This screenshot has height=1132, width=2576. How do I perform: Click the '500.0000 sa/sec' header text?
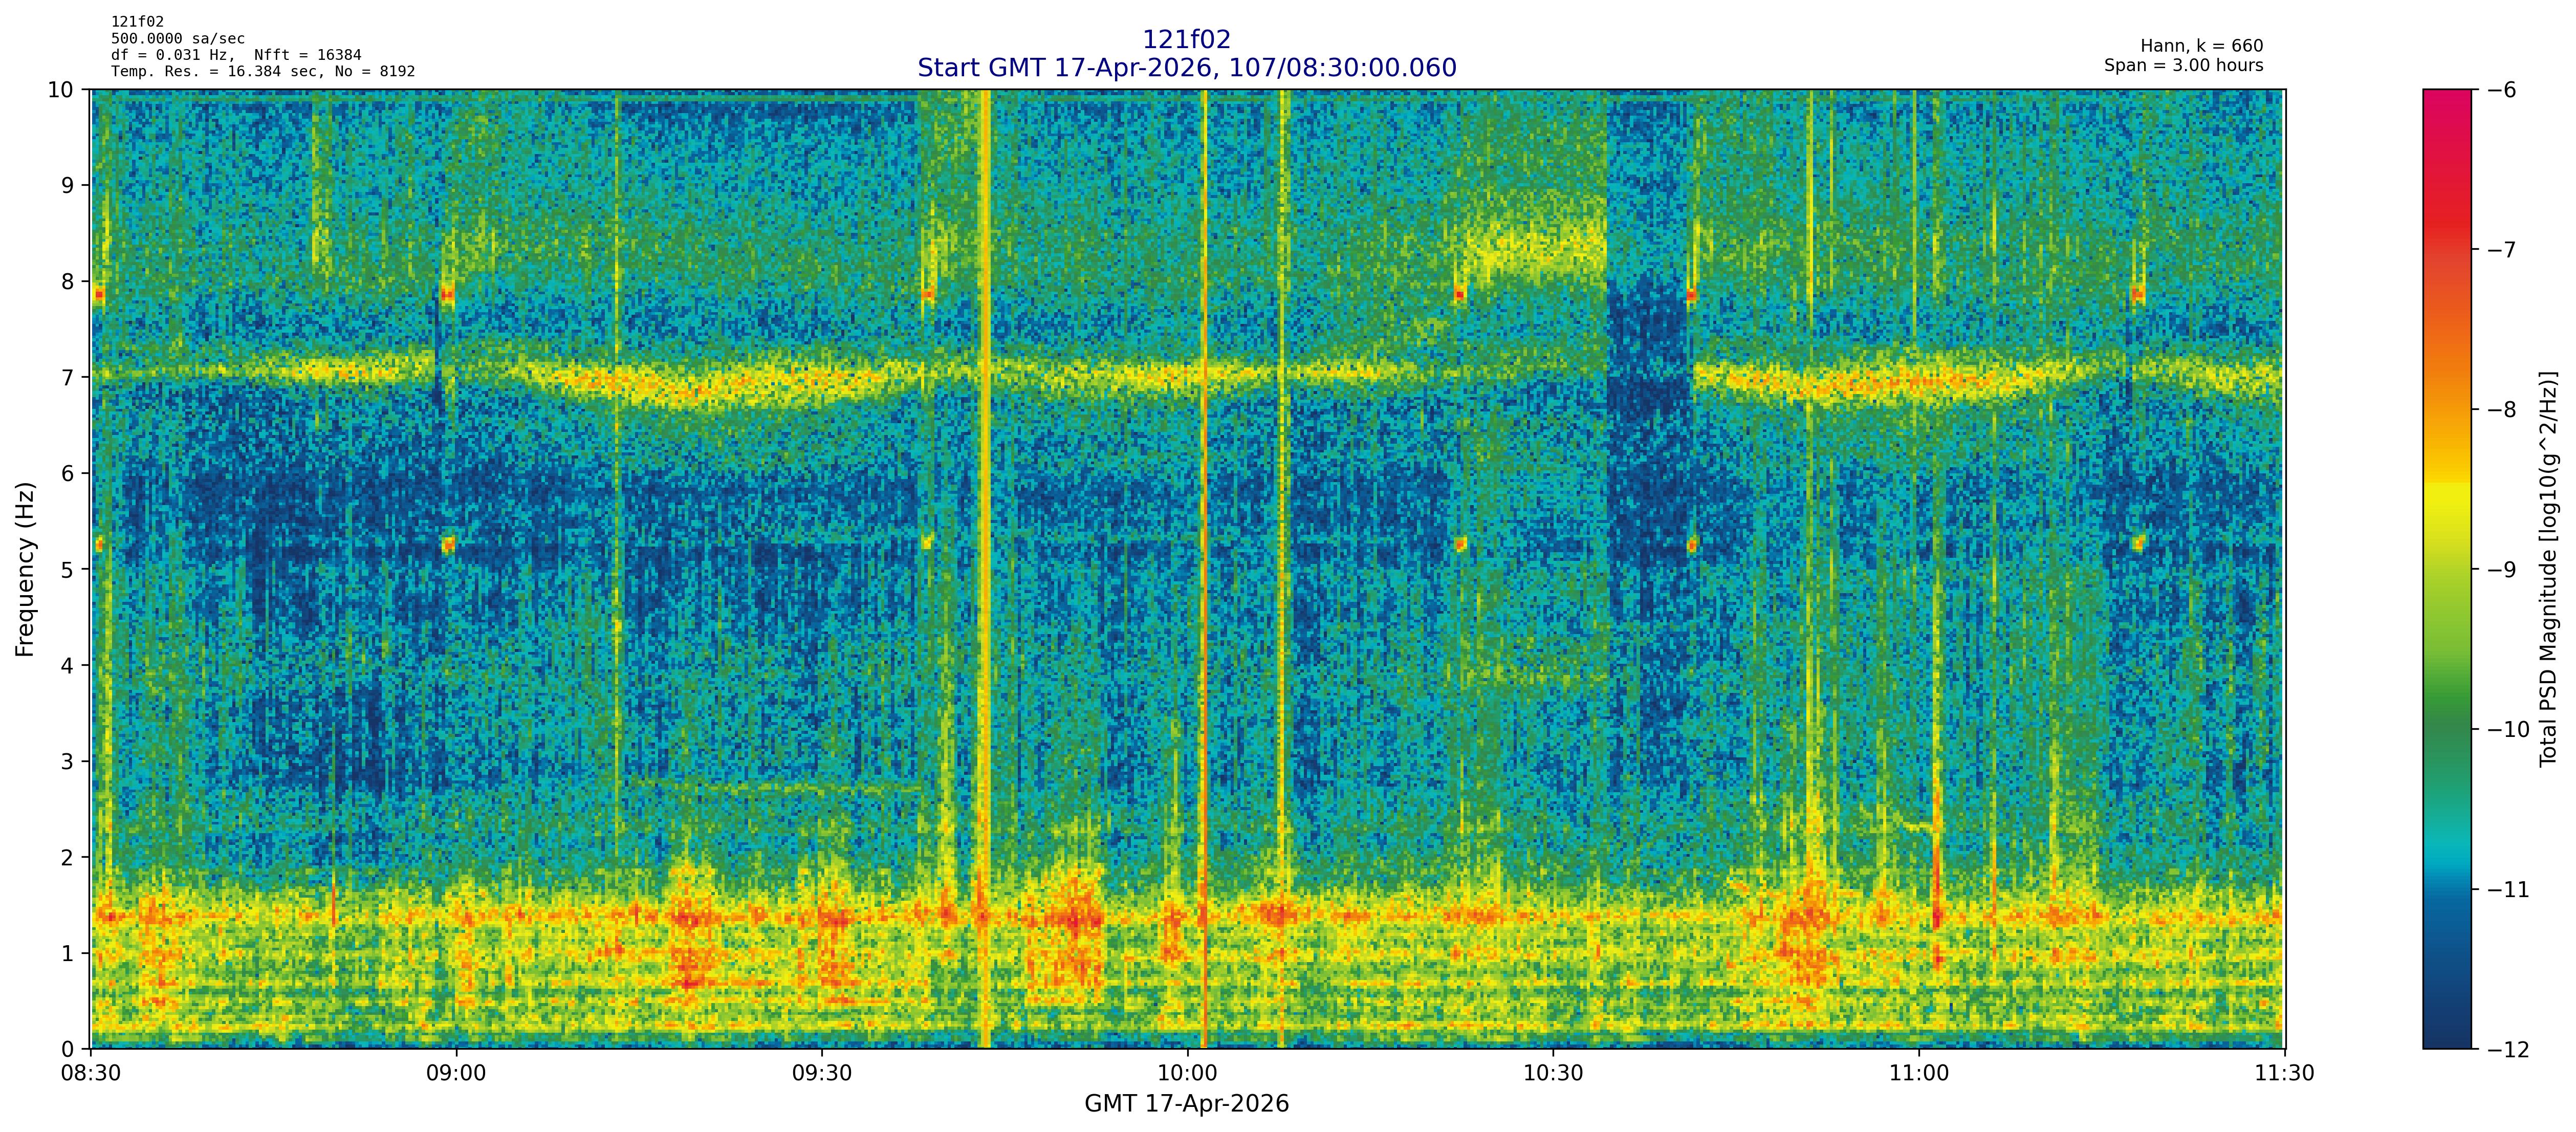(177, 39)
